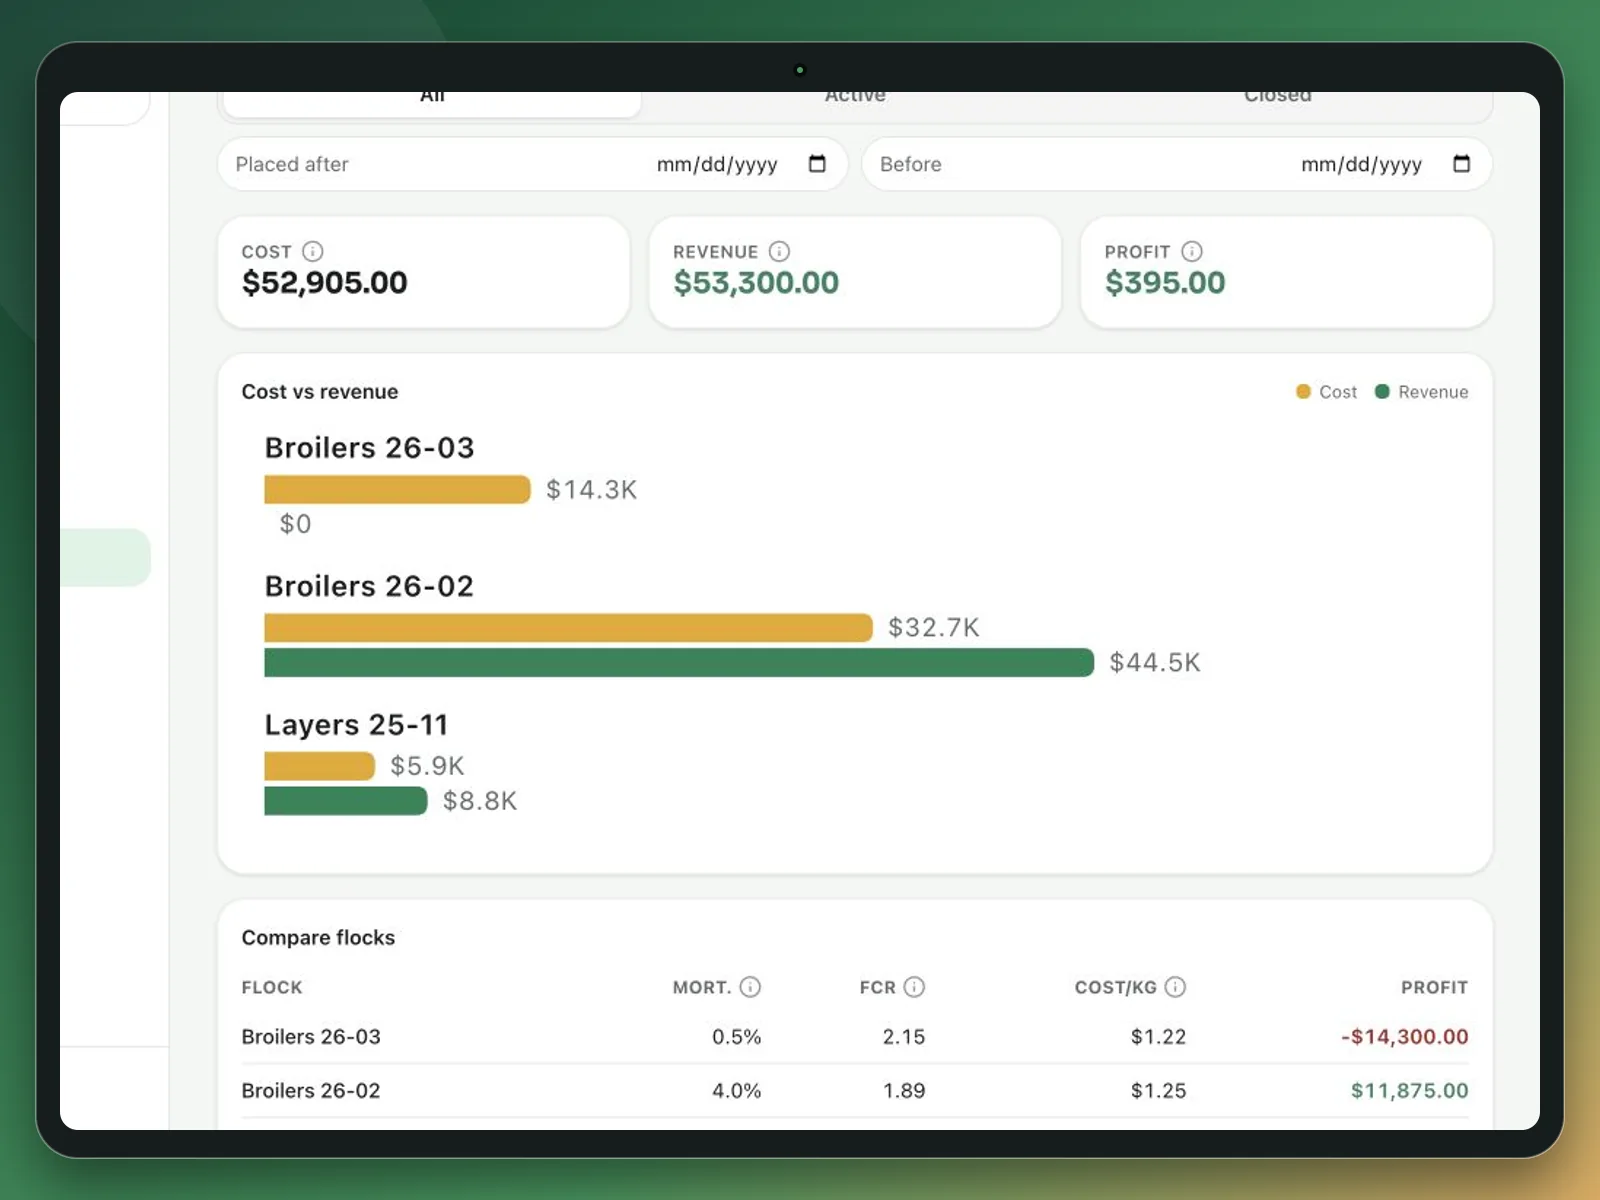Switch to the Closed flocks tab
Screen dimensions: 1600x1200
(x=1278, y=100)
